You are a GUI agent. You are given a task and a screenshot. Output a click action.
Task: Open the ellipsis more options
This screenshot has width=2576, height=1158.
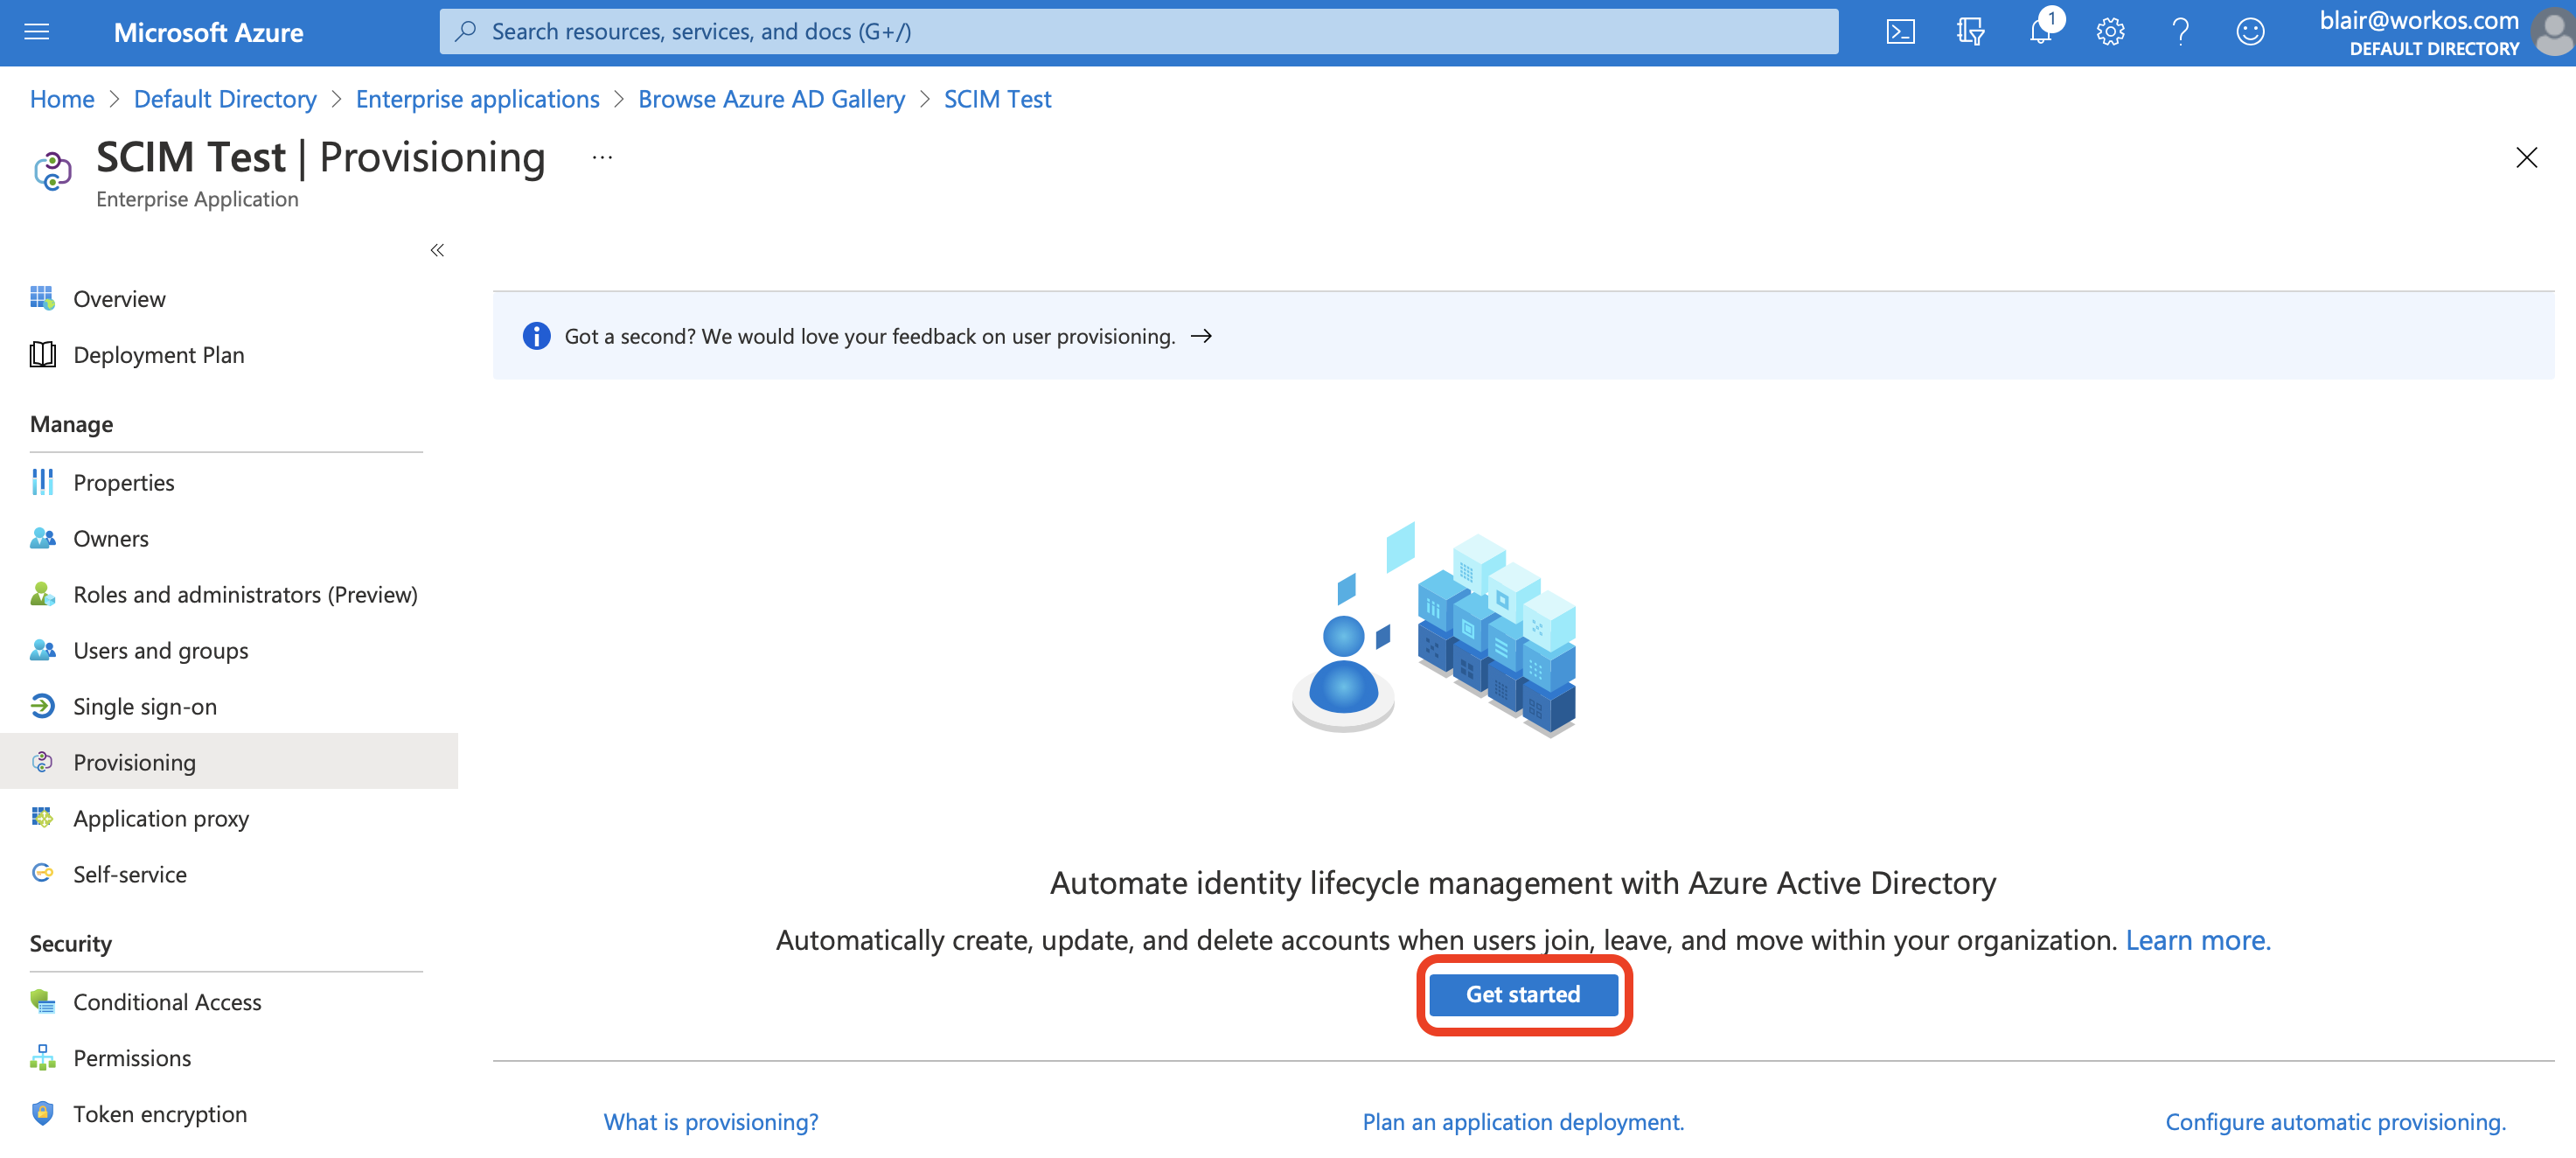tap(602, 157)
